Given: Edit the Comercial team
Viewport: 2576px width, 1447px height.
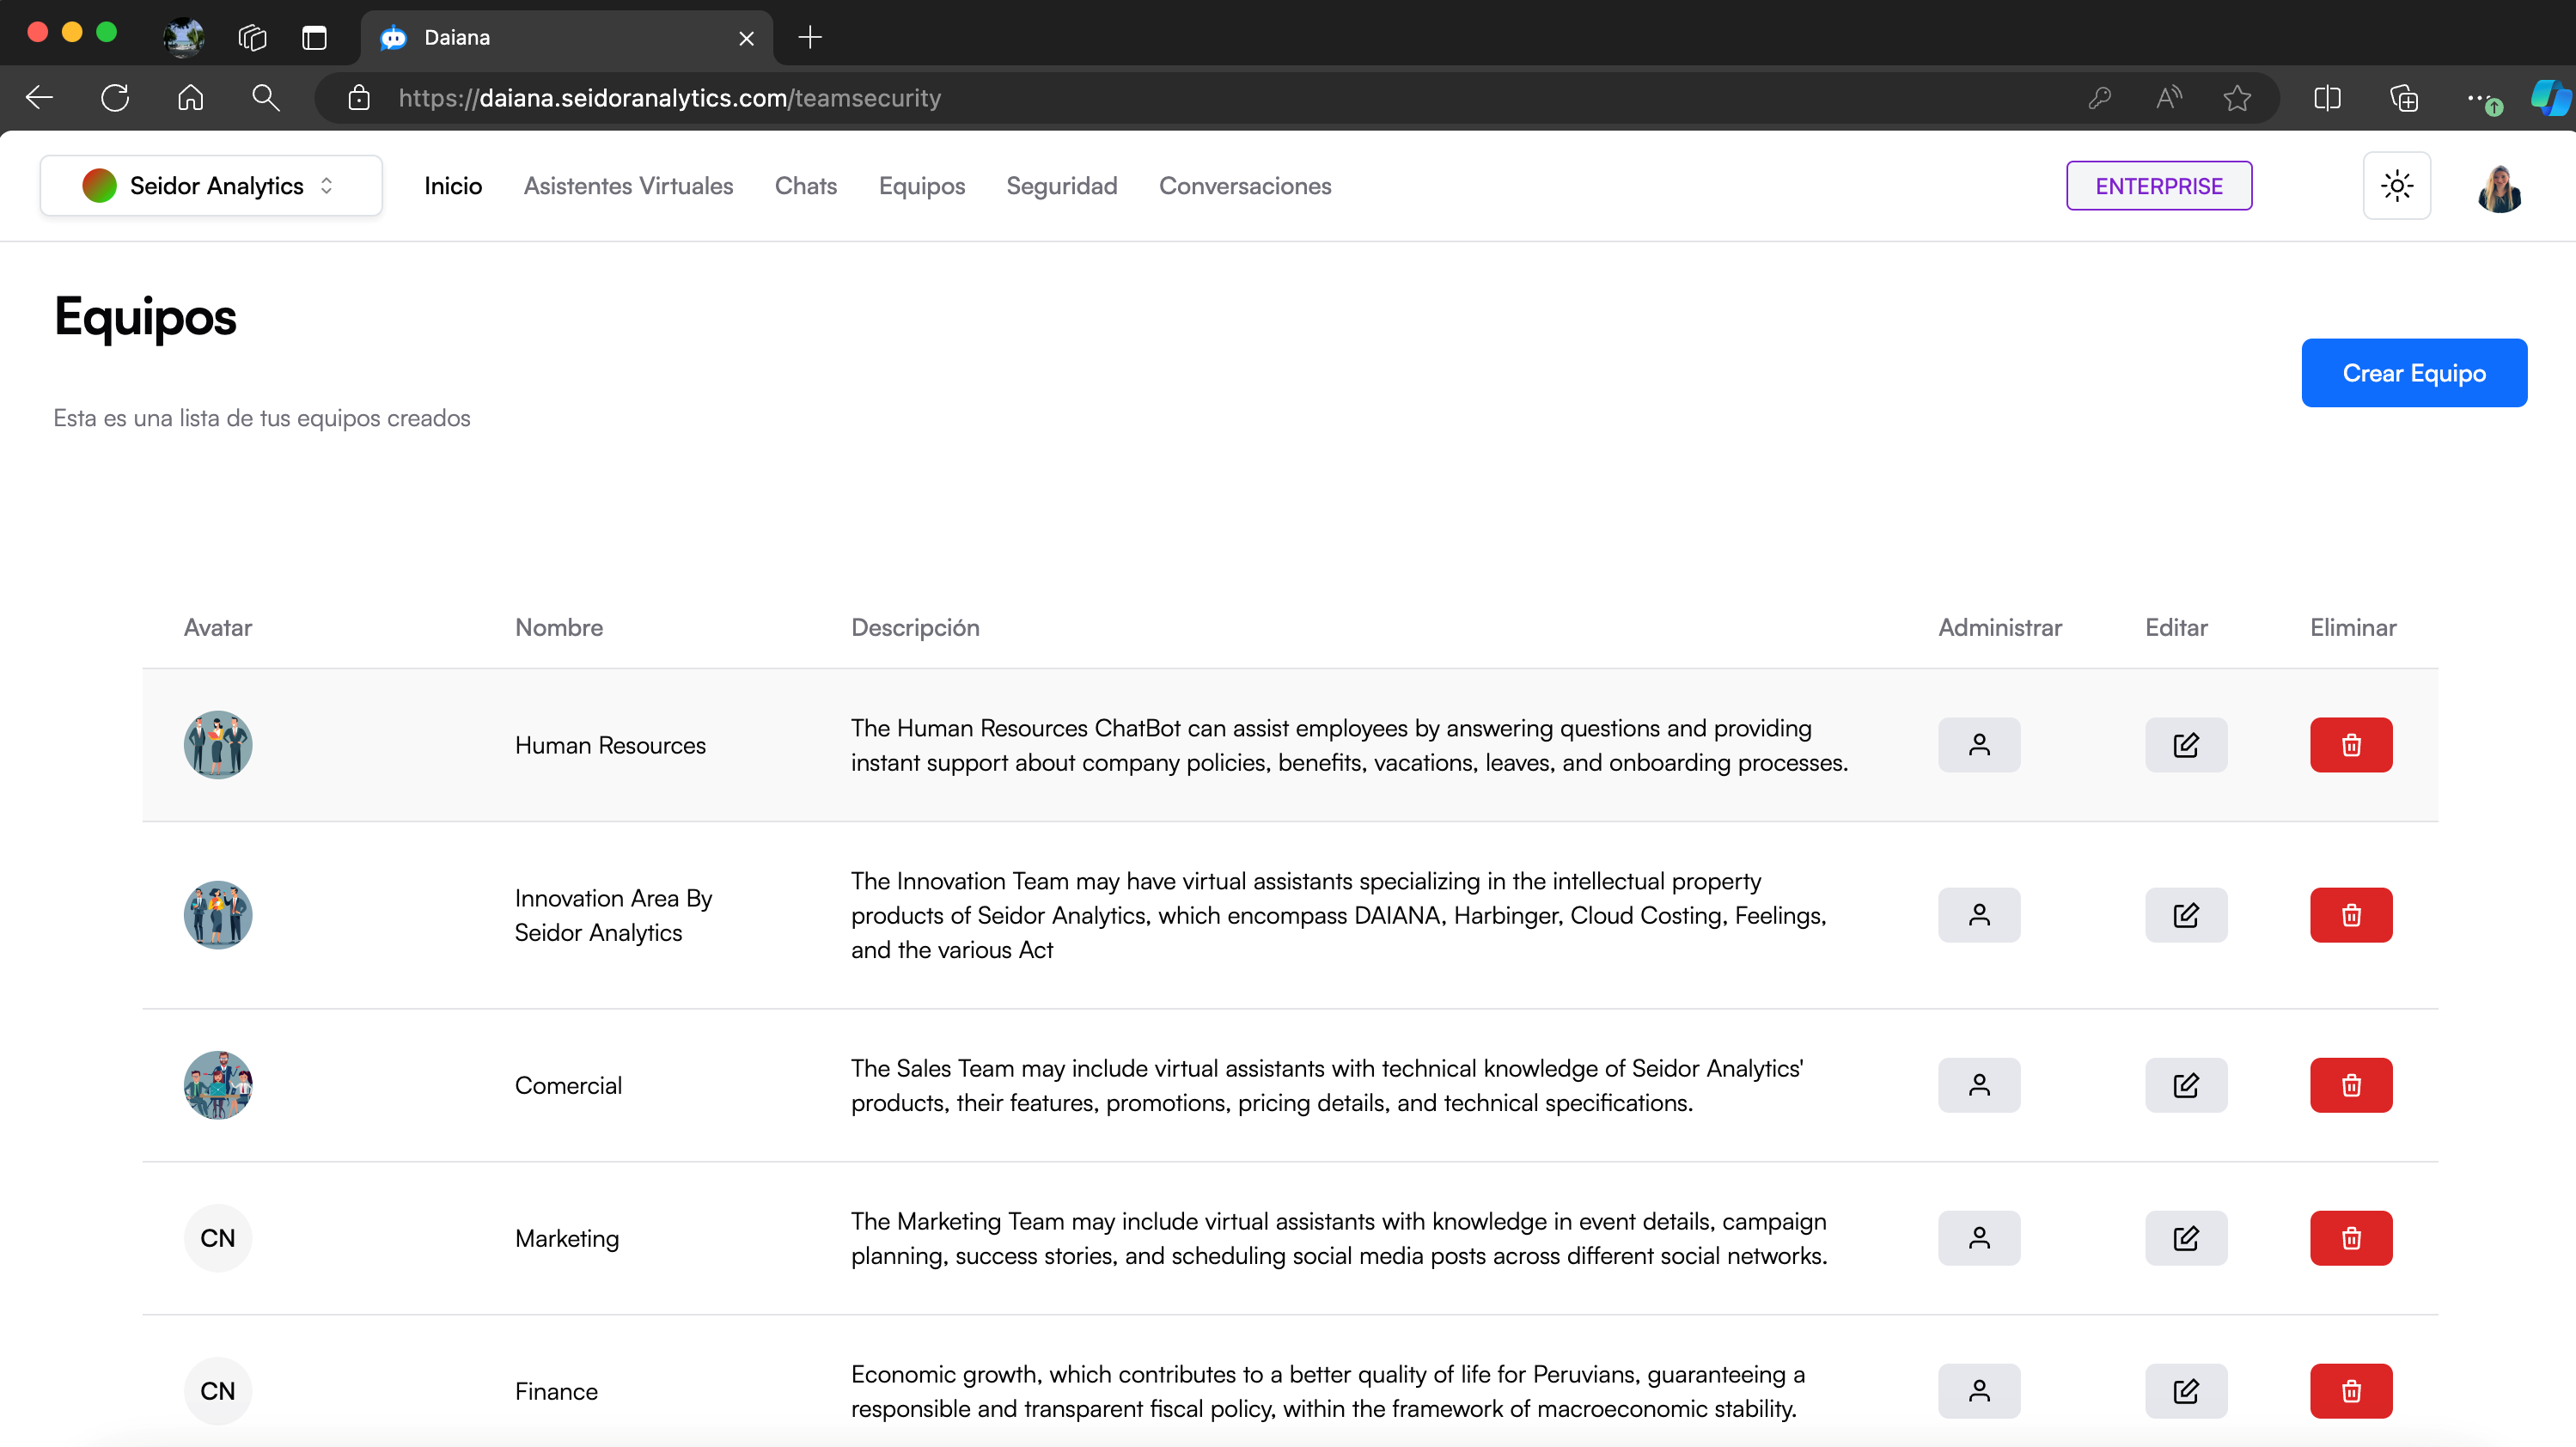Looking at the screenshot, I should [x=2185, y=1085].
